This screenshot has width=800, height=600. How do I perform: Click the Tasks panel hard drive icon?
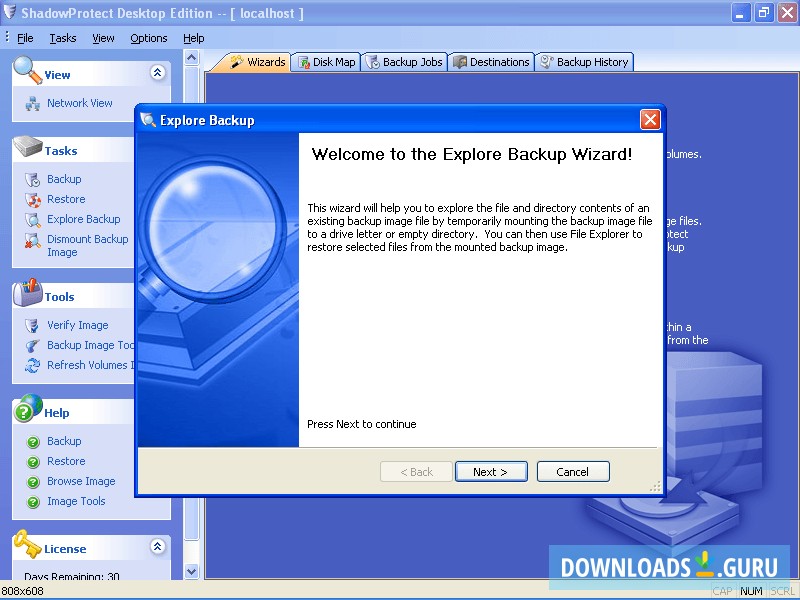pyautogui.click(x=28, y=146)
